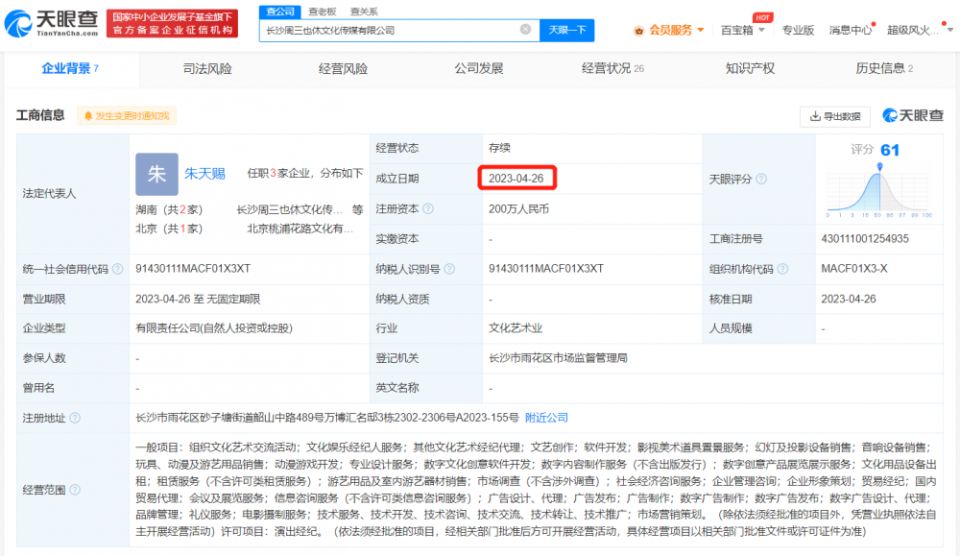The height and width of the screenshot is (556, 960).
Task: Click the 湖南（共2家） region entry
Action: pyautogui.click(x=169, y=209)
